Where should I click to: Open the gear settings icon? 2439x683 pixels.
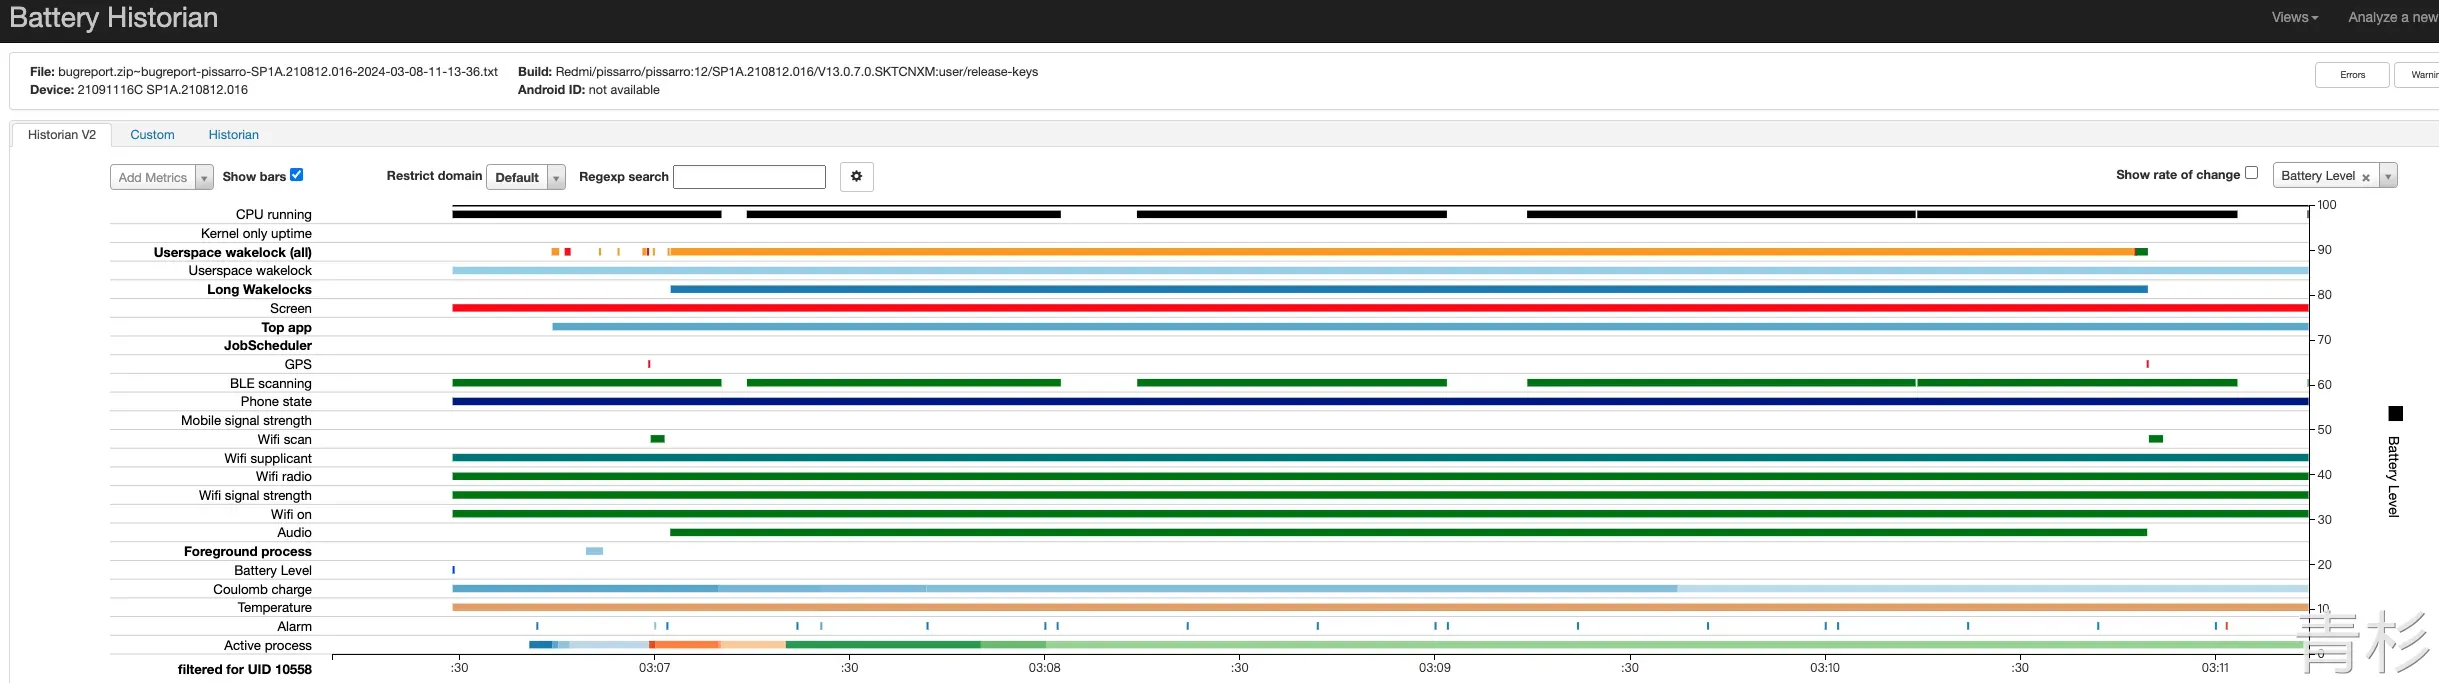click(856, 177)
